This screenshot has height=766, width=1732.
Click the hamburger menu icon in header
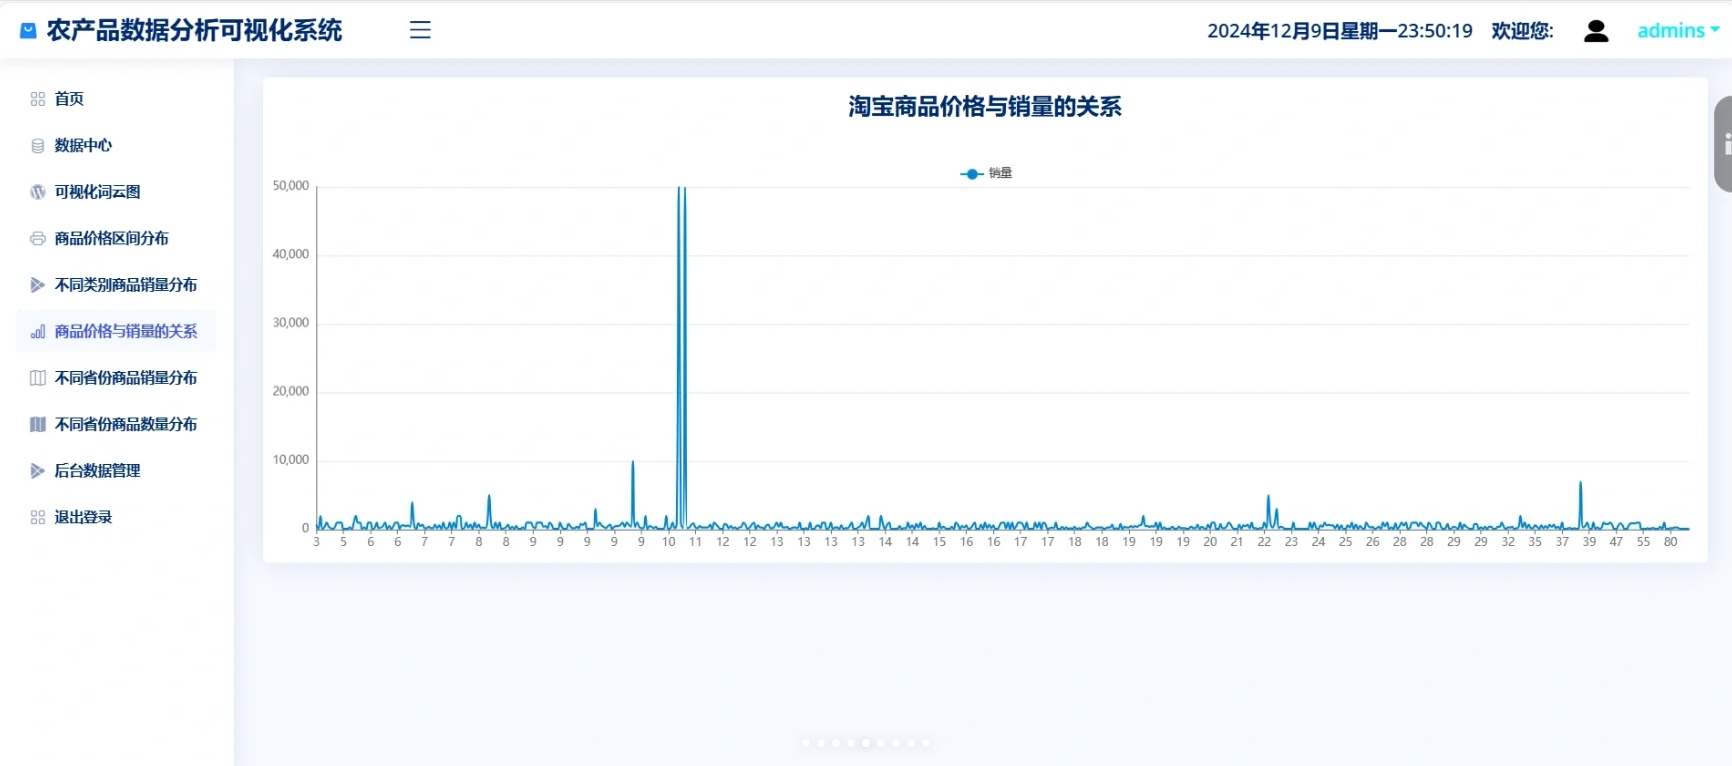[420, 30]
